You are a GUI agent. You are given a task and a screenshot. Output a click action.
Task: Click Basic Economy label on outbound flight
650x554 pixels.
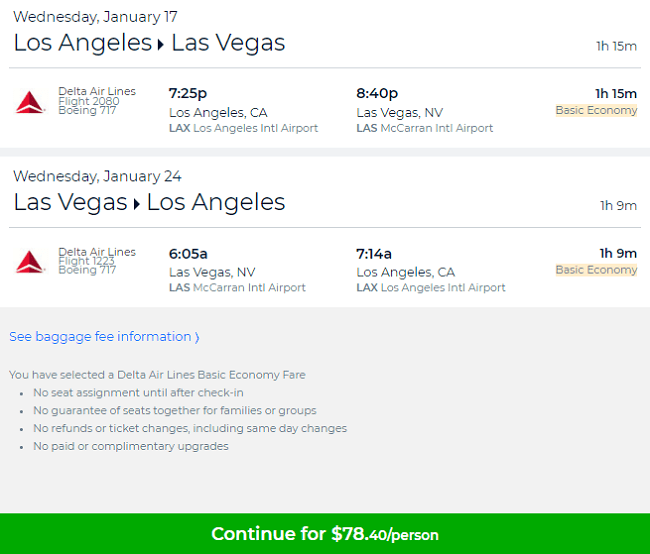click(596, 110)
